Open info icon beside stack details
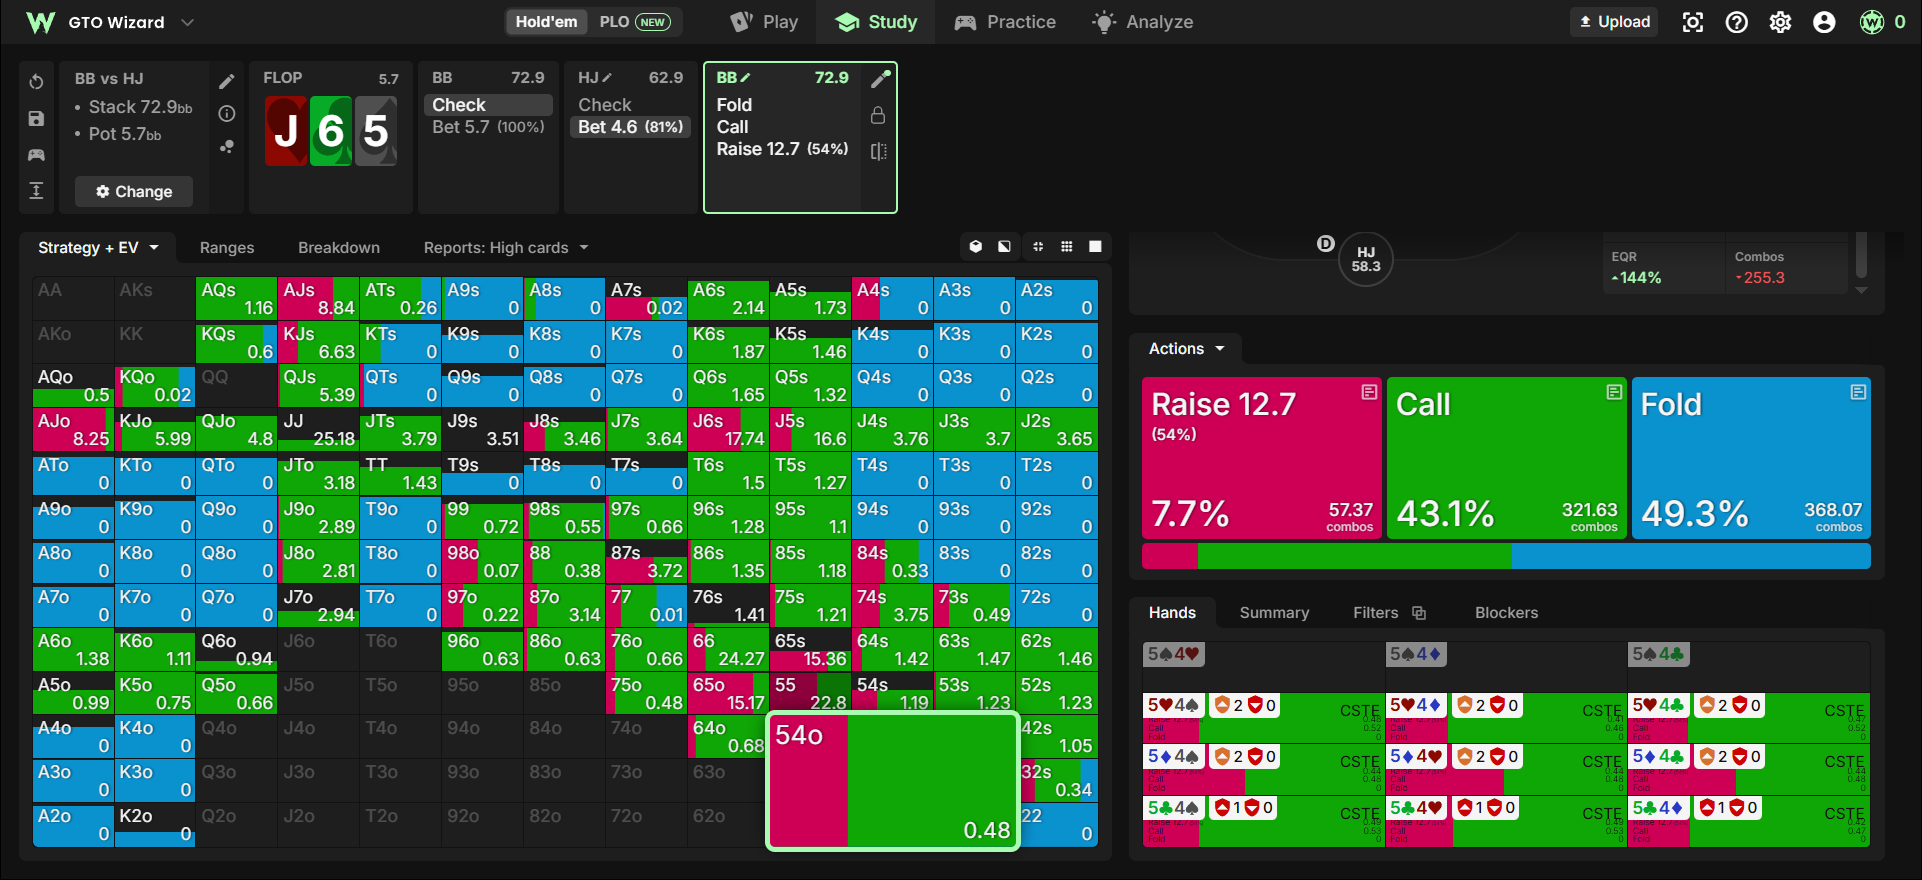This screenshot has width=1922, height=880. click(227, 114)
